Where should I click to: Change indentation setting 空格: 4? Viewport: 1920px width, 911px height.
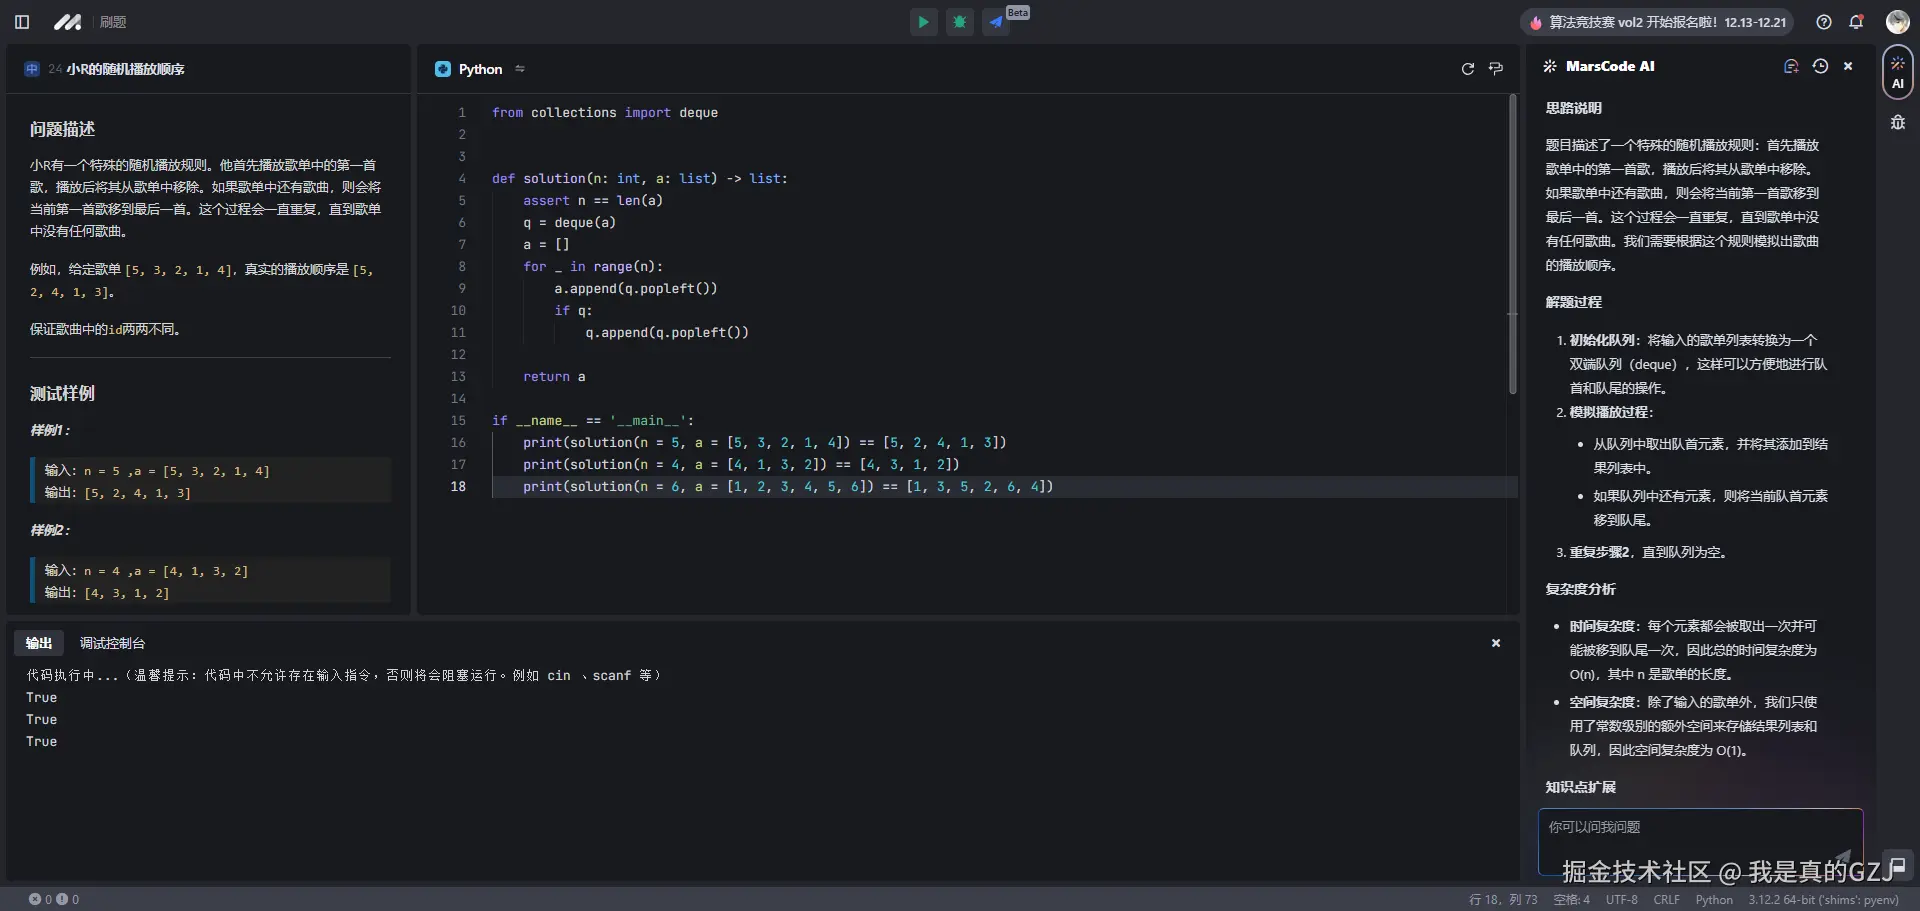tap(1571, 899)
